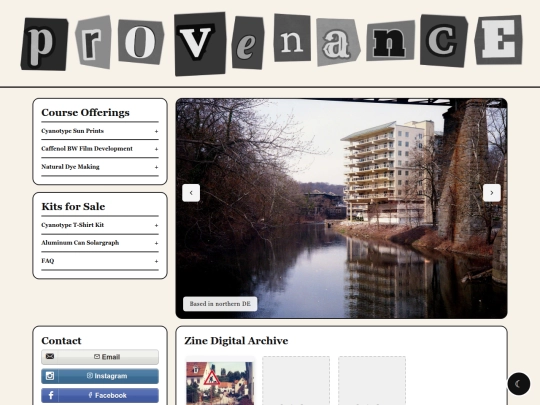
Task: Click the Zine Digital Archive heading
Action: point(236,341)
